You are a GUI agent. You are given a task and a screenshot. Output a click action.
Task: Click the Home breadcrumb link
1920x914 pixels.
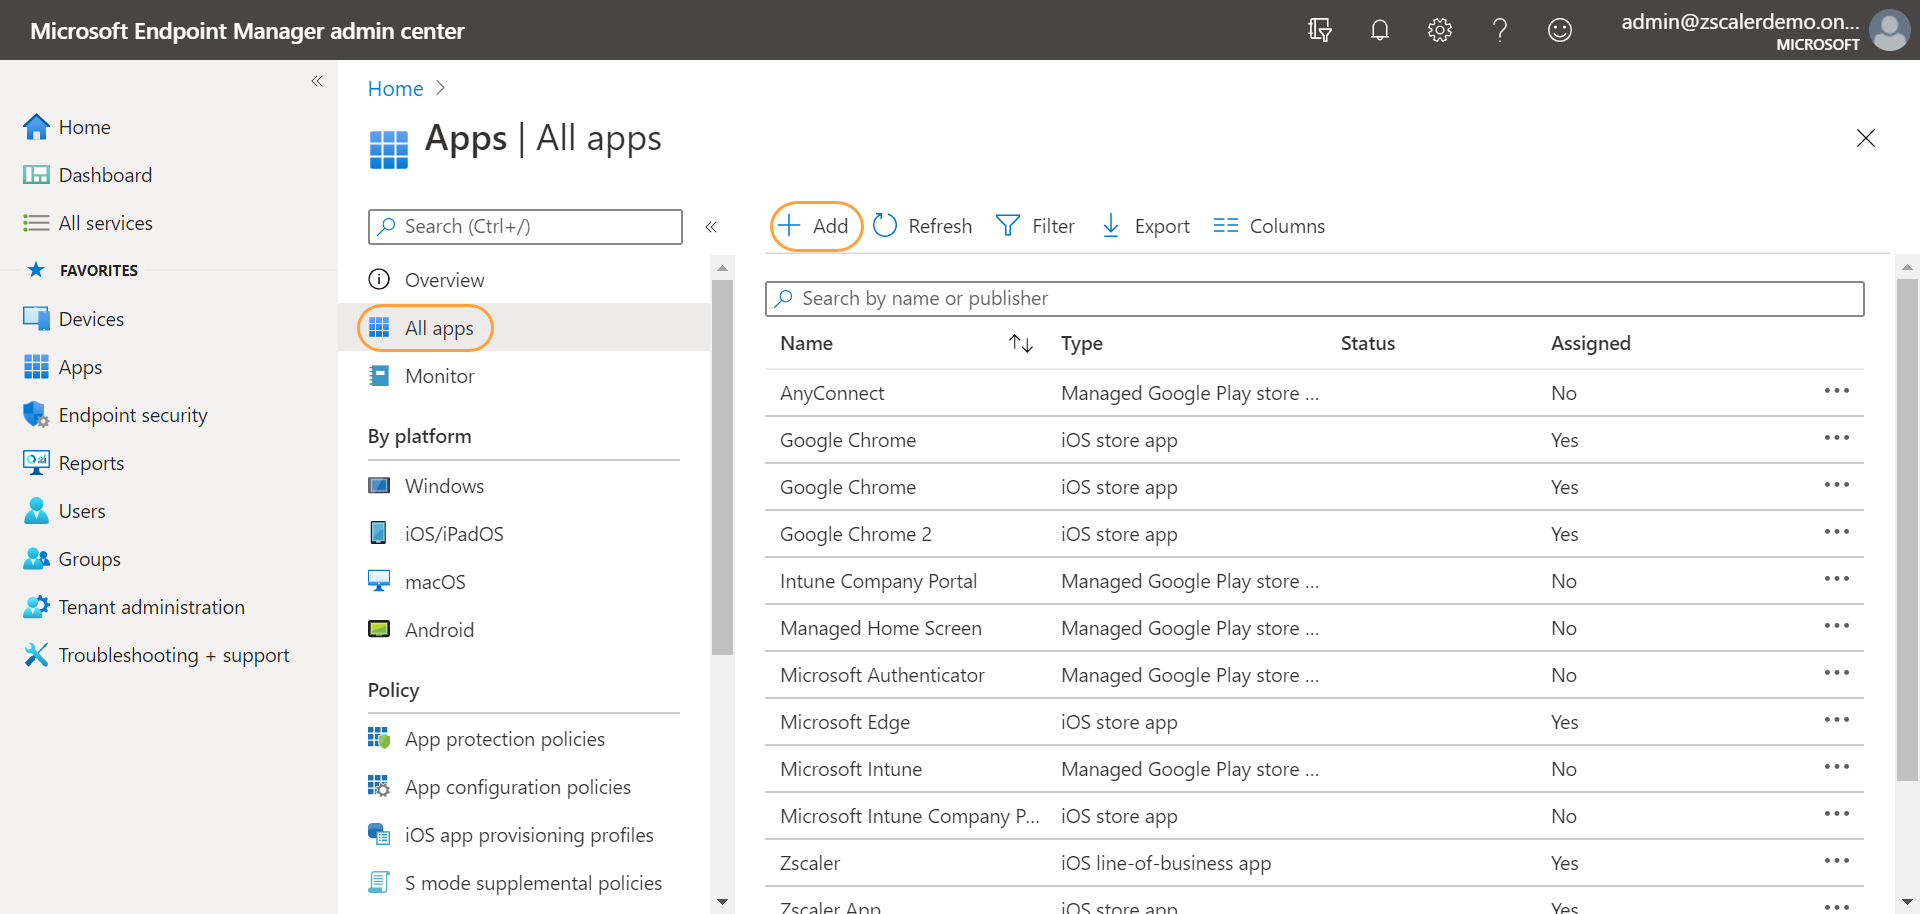(395, 88)
